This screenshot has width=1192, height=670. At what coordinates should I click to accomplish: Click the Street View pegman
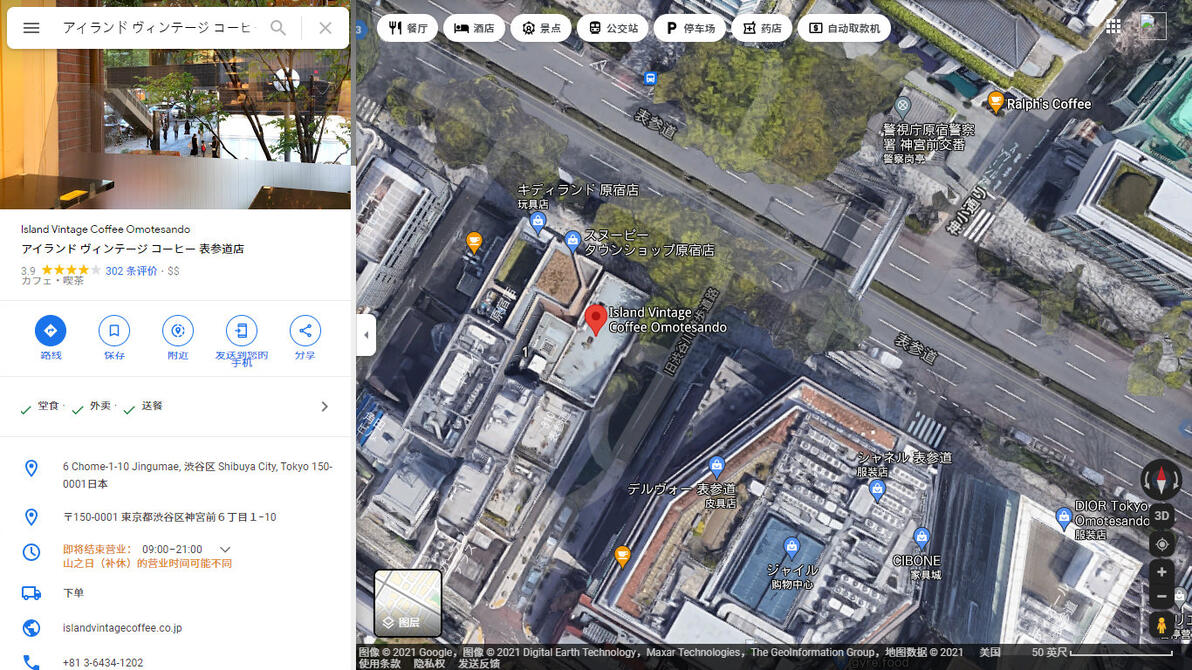(x=1161, y=625)
